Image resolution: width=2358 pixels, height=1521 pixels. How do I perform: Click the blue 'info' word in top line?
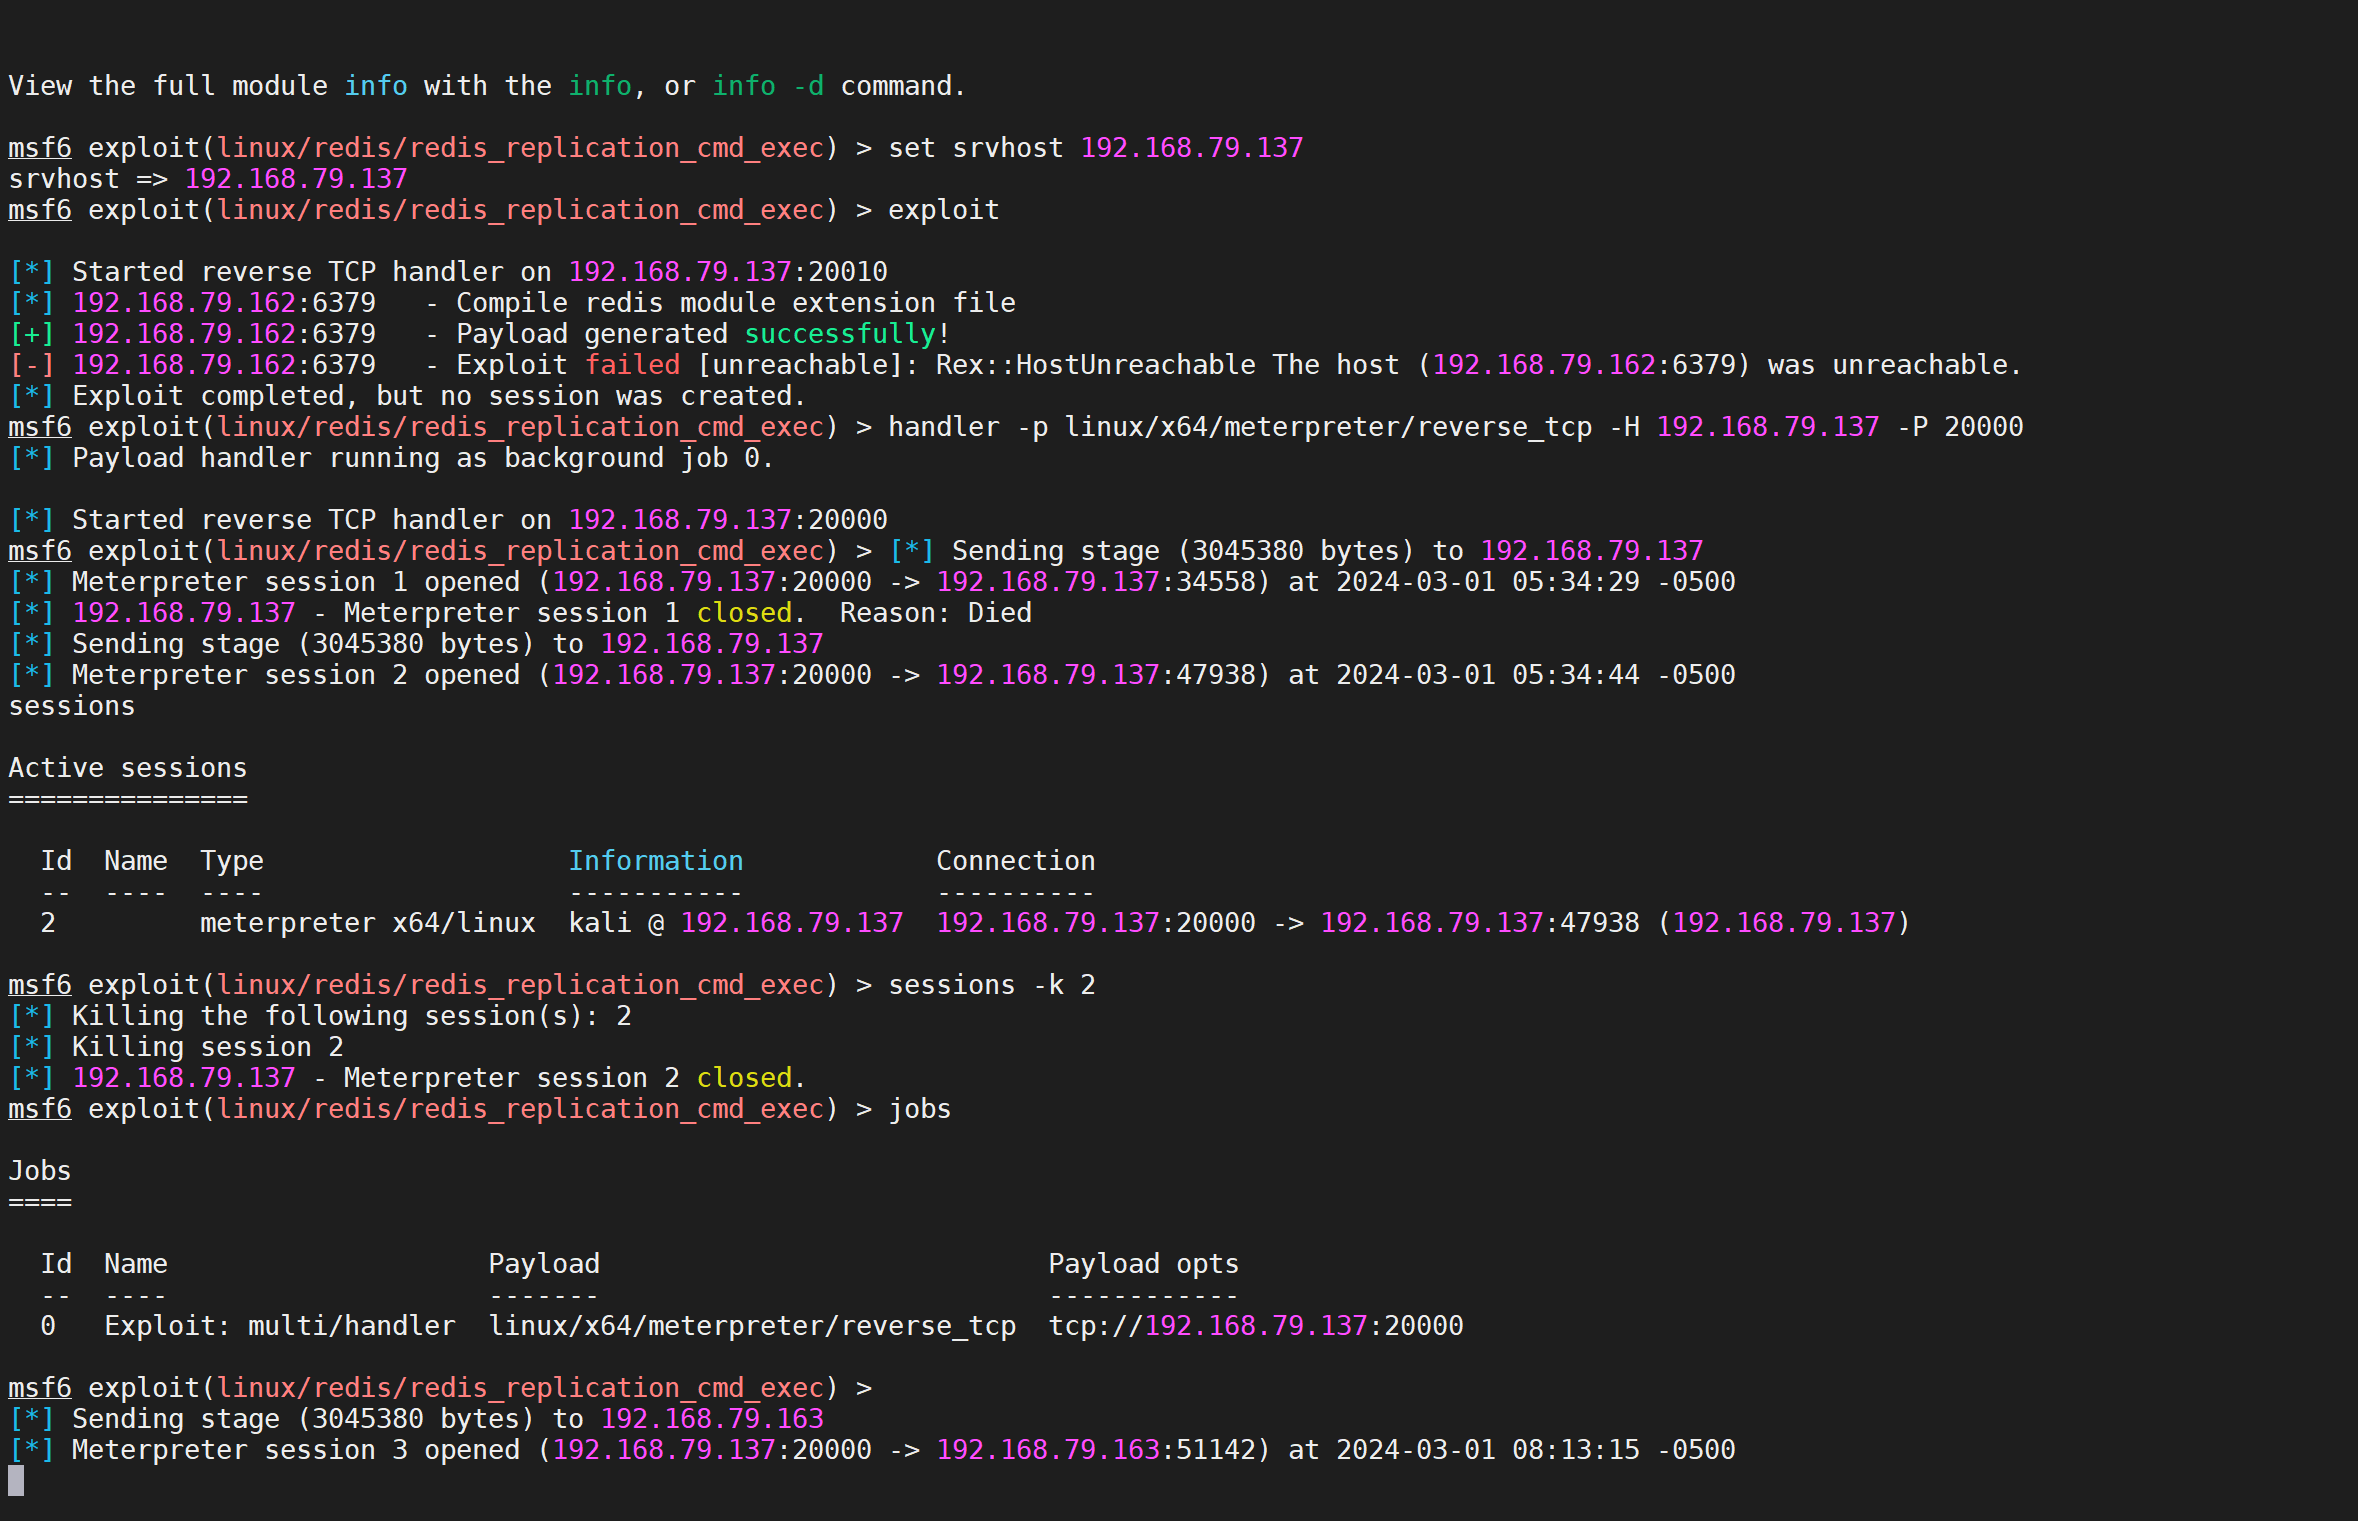(375, 86)
